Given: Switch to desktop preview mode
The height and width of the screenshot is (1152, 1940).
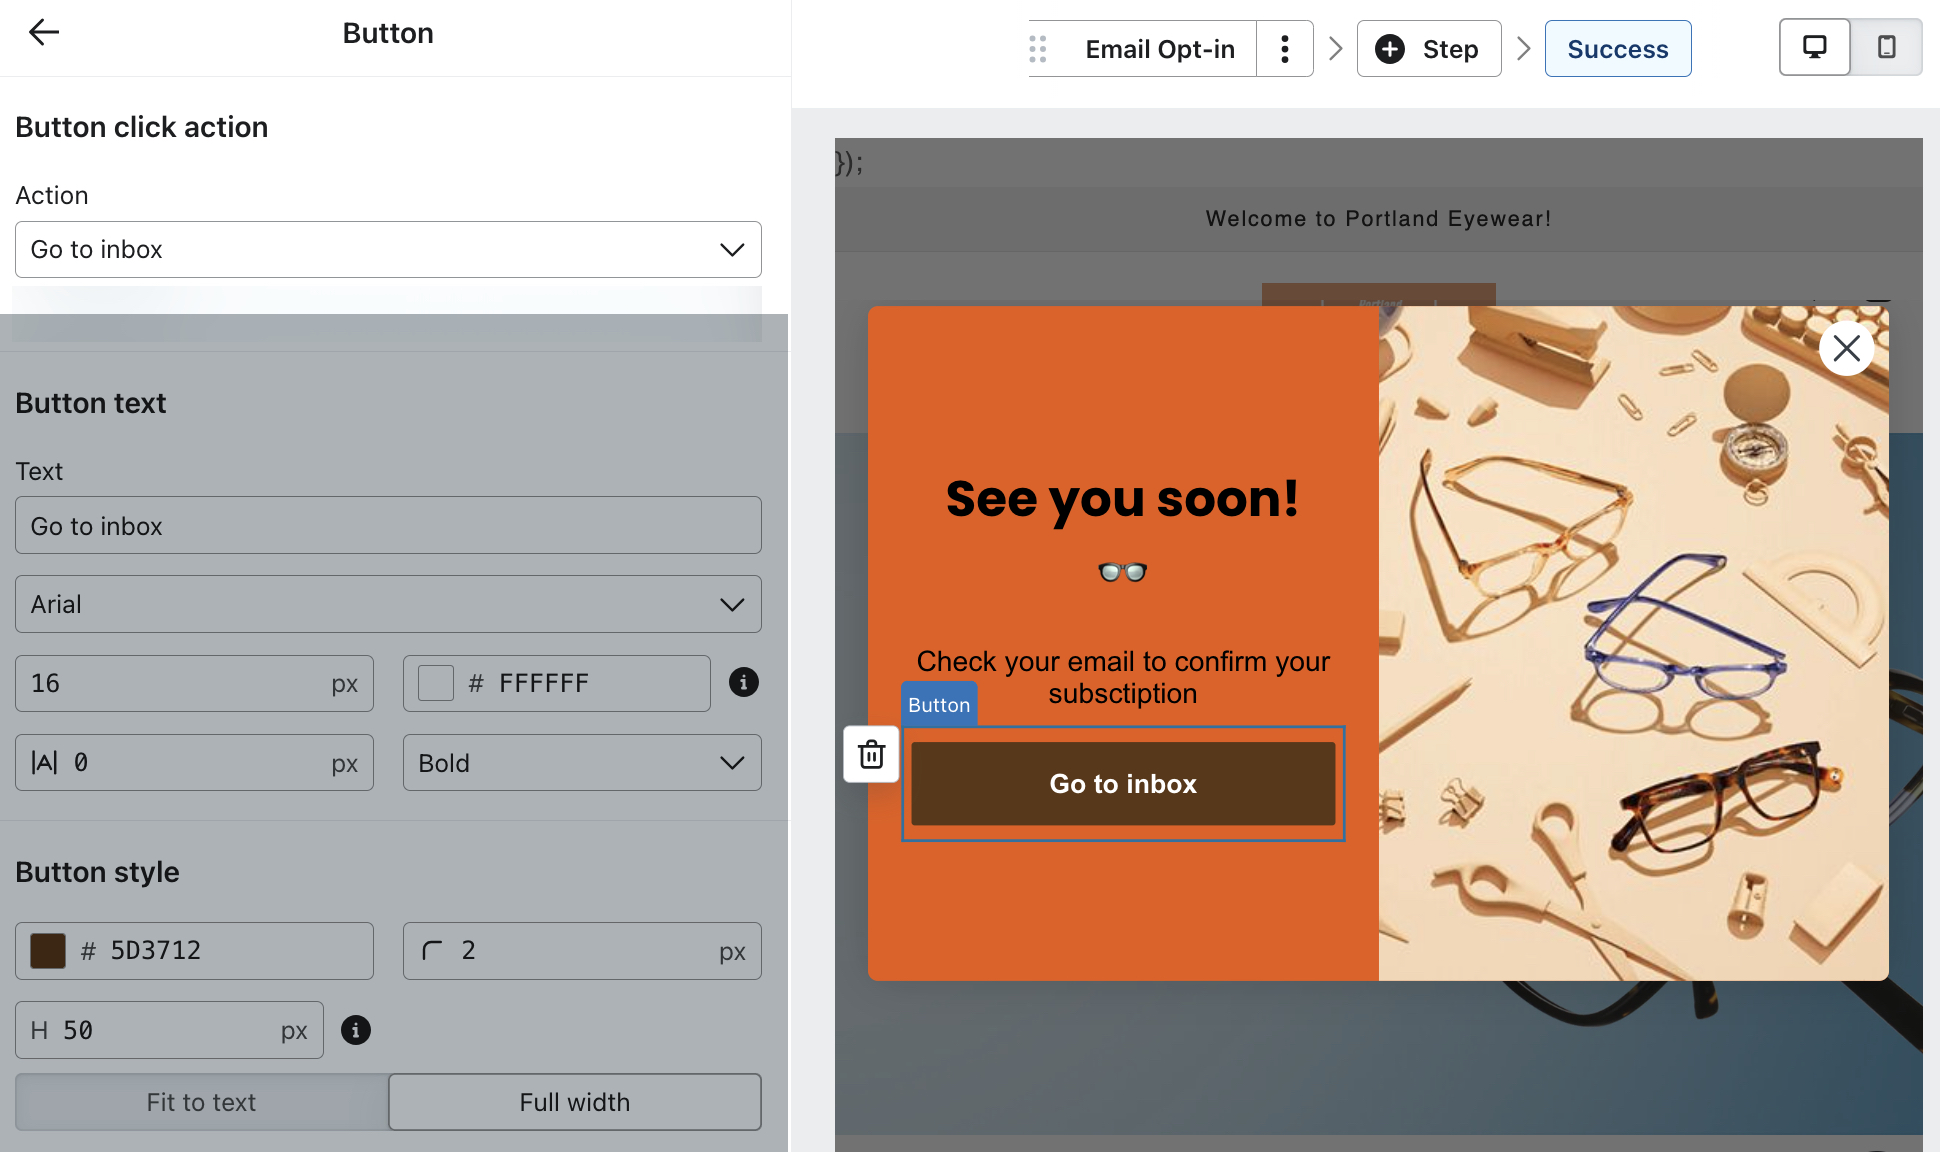Looking at the screenshot, I should [x=1814, y=48].
